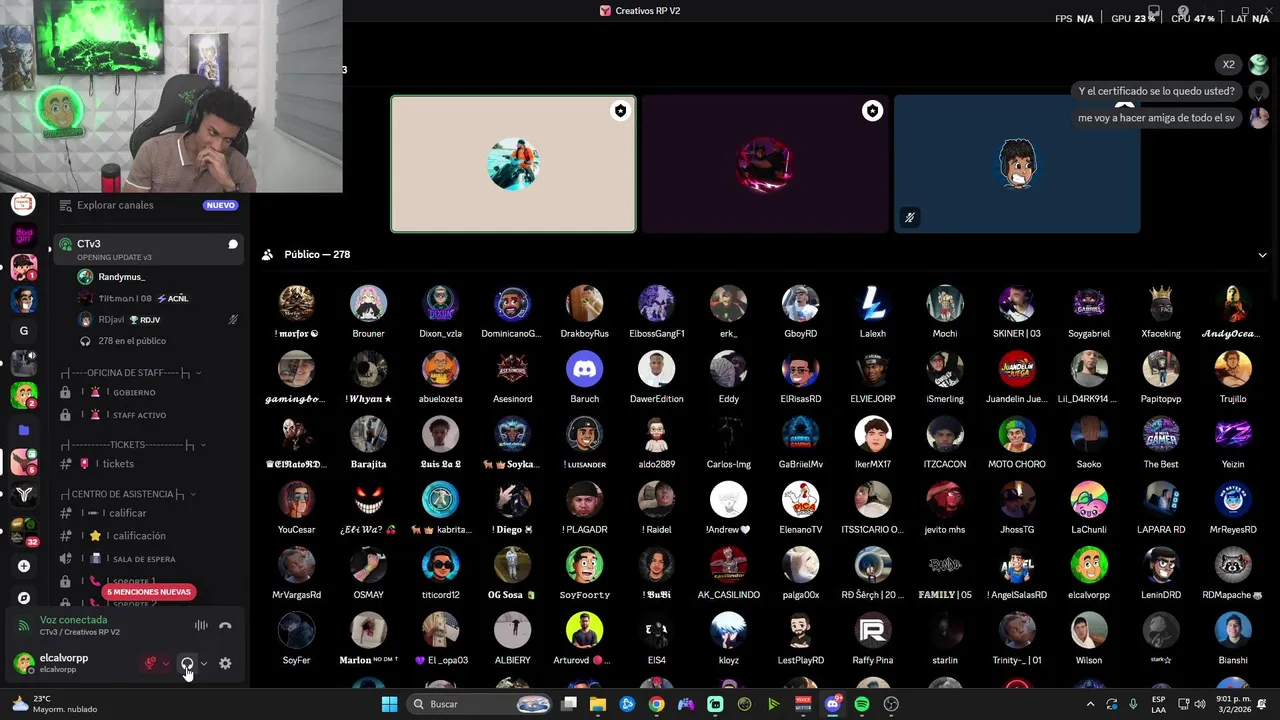Click the Explorar canales browse icon
Image resolution: width=1280 pixels, height=720 pixels.
65,205
